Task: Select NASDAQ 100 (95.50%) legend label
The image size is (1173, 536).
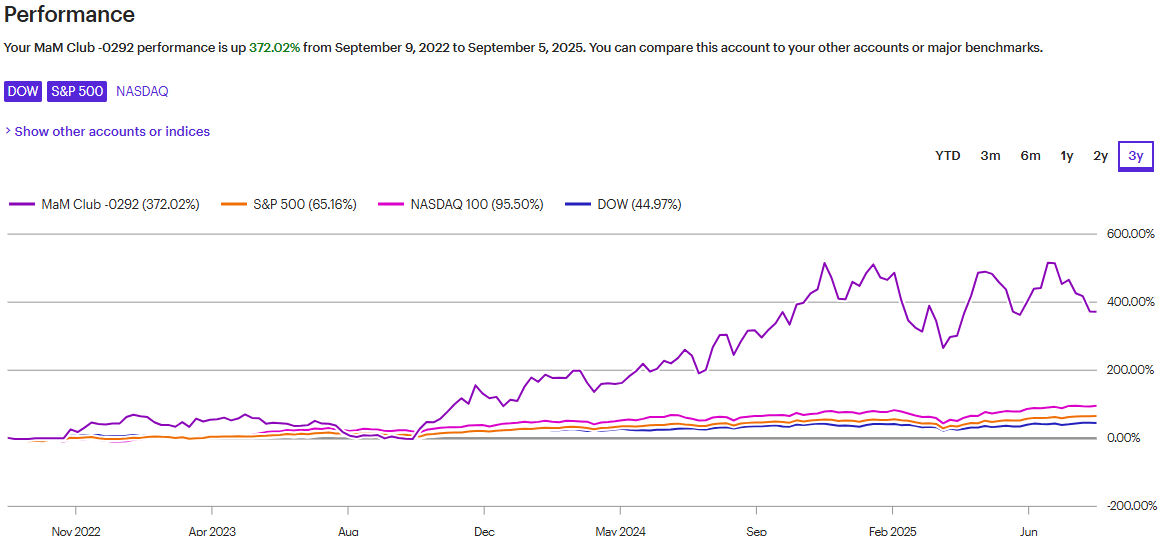Action: (476, 204)
